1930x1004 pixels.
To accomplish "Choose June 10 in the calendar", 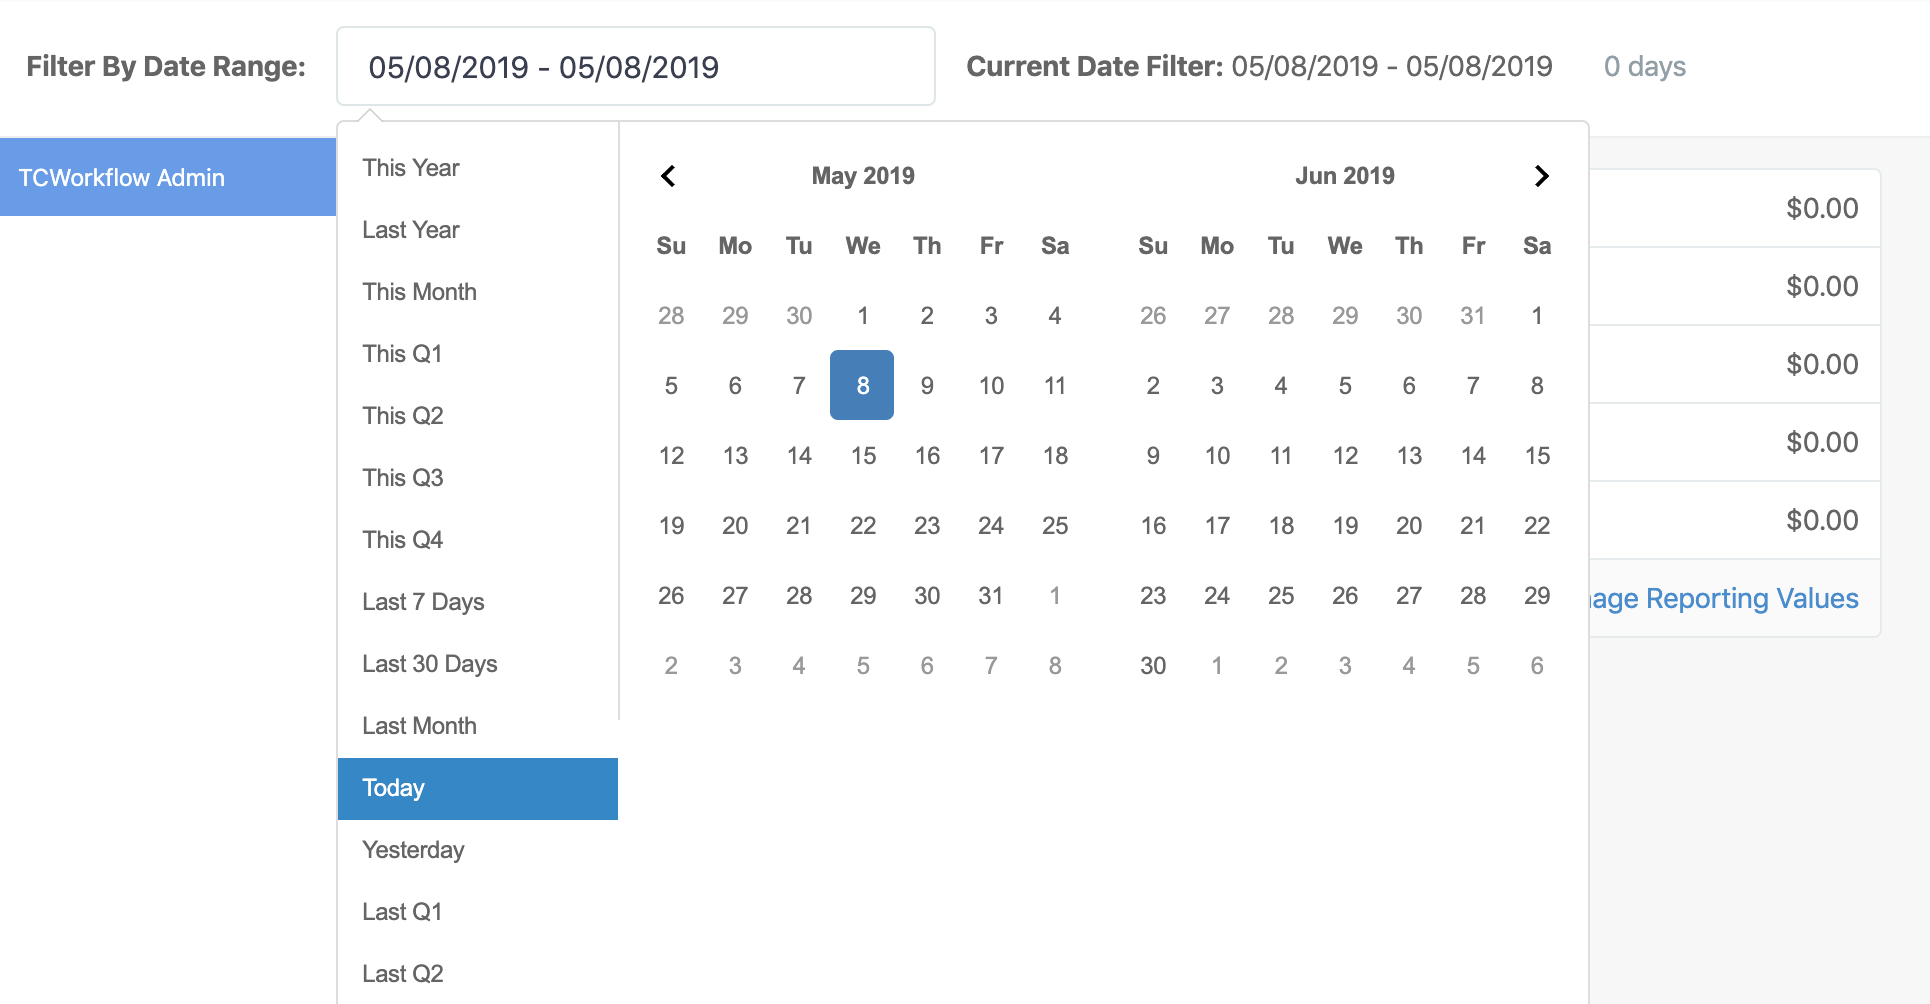I will tap(1216, 455).
